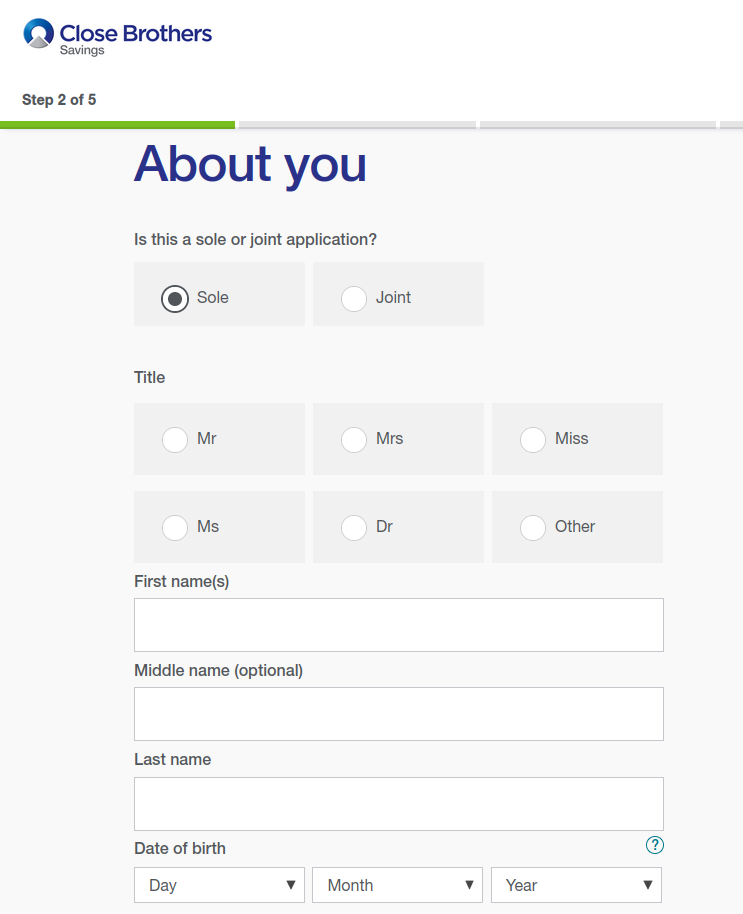The image size is (743, 914).
Task: Click the second grey progress bar segment
Action: pos(597,125)
